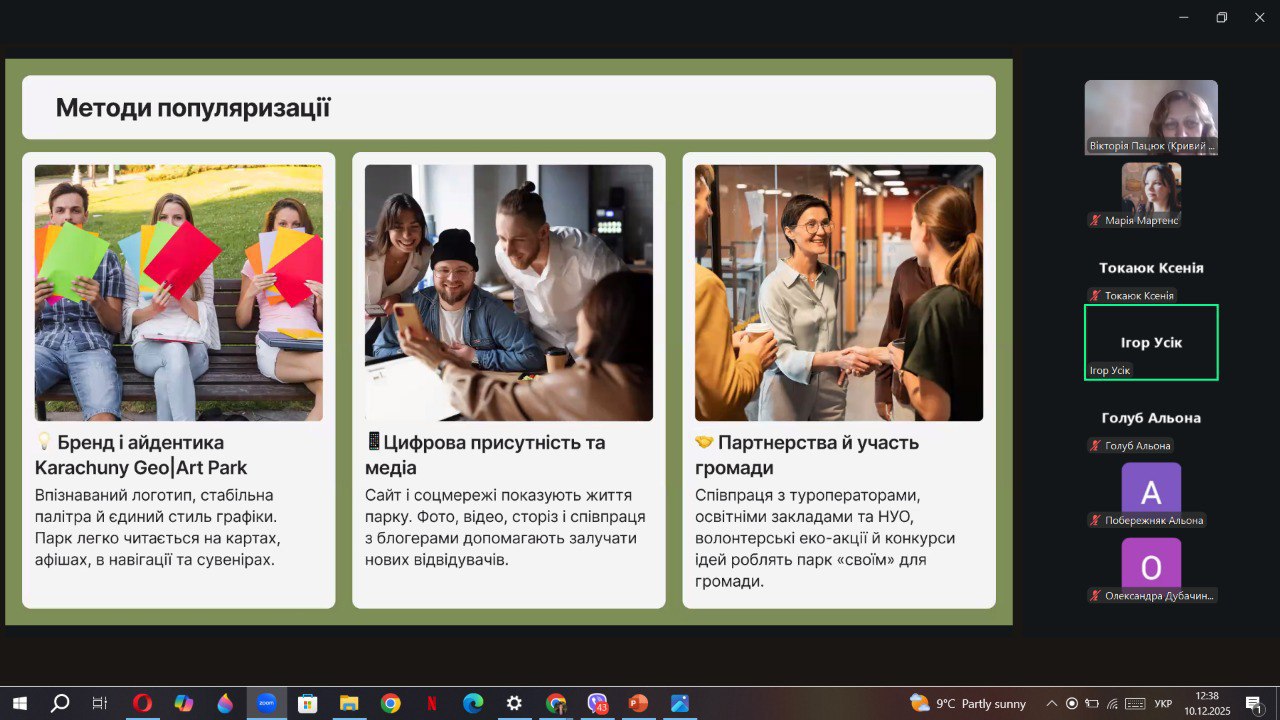Viewport: 1280px width, 720px height.
Task: Expand hidden system tray icons chevron
Action: 1051,703
